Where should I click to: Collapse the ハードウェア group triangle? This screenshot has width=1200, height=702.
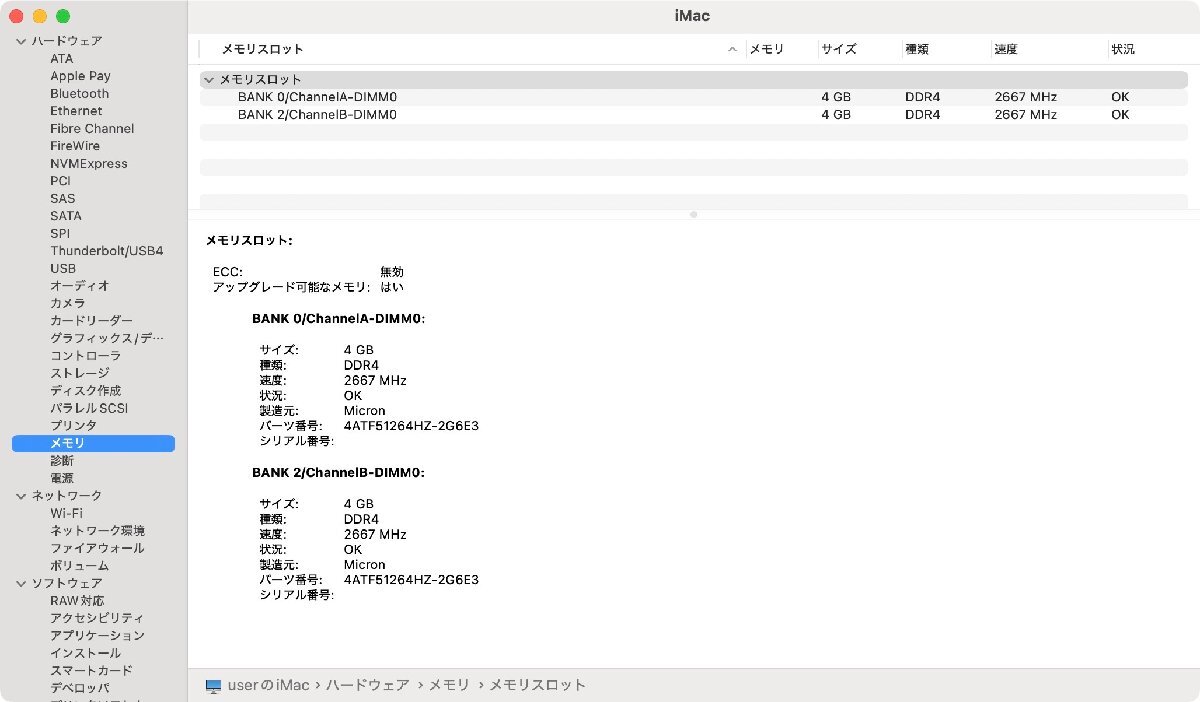(x=20, y=40)
